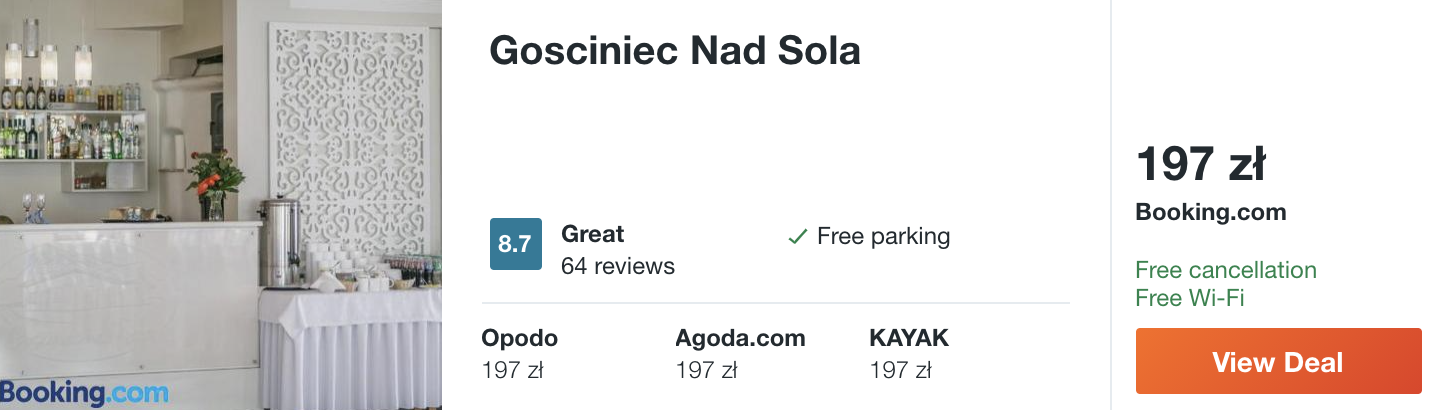Click the Booking.com provider name under price
The width and height of the screenshot is (1436, 410).
pos(1211,212)
